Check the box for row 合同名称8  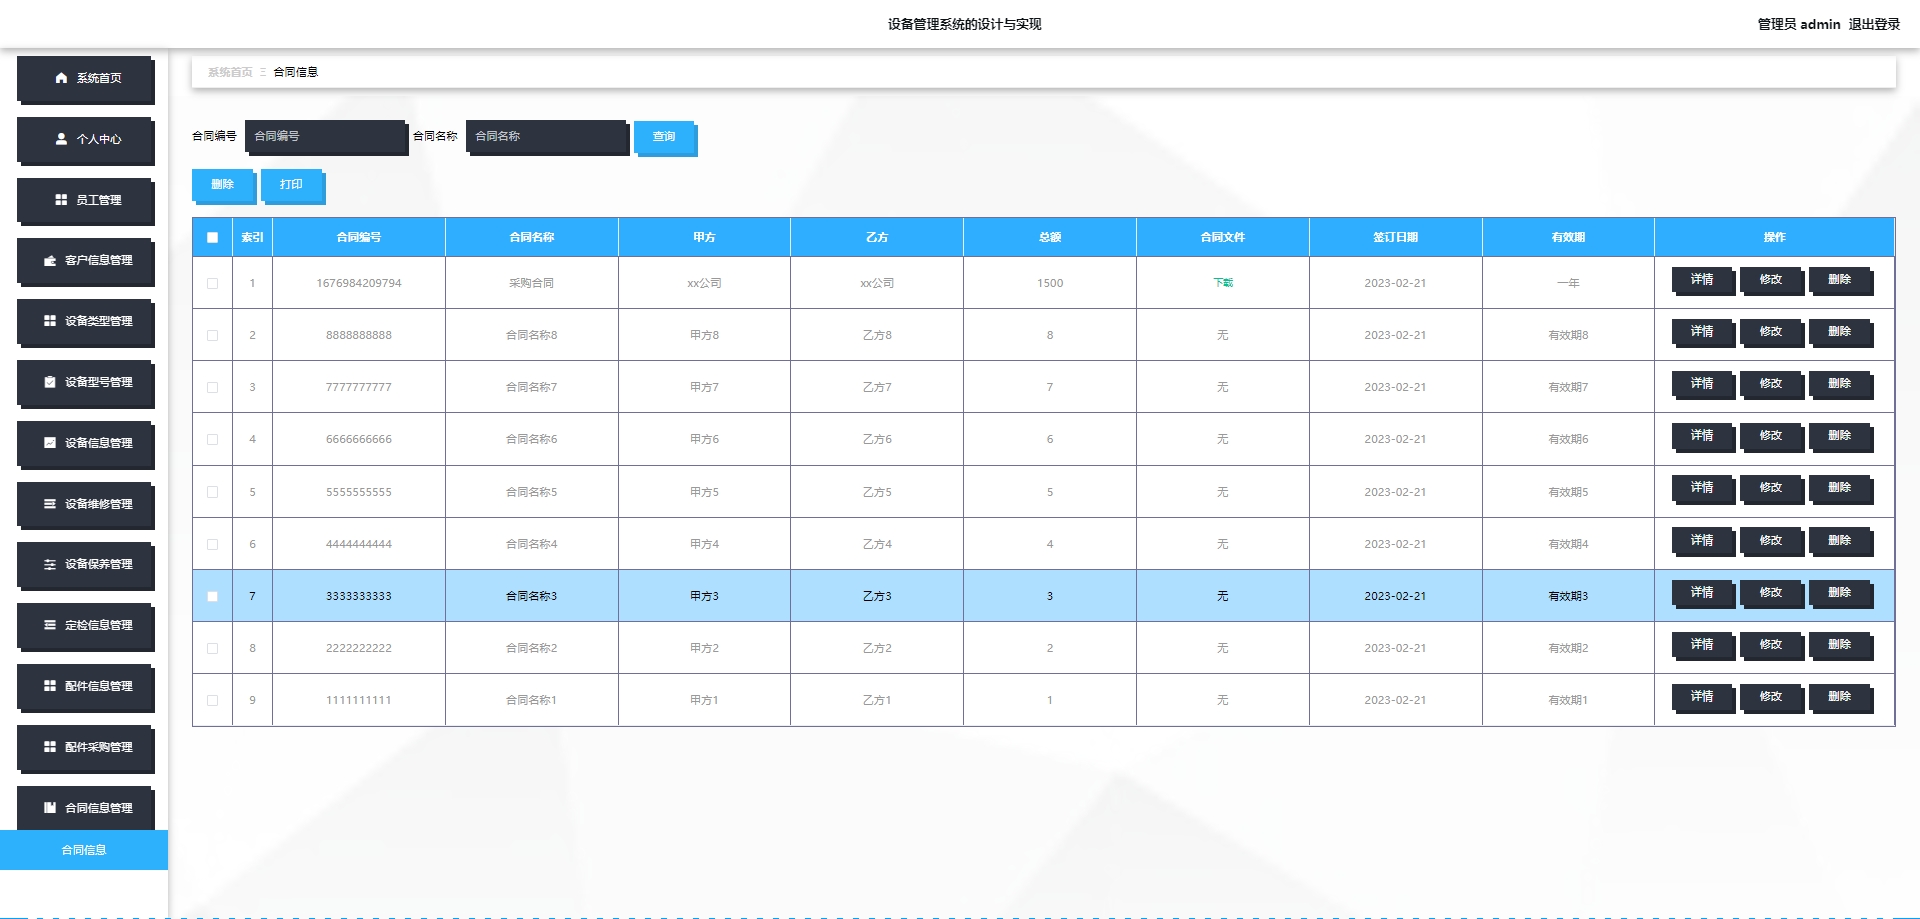pyautogui.click(x=212, y=335)
